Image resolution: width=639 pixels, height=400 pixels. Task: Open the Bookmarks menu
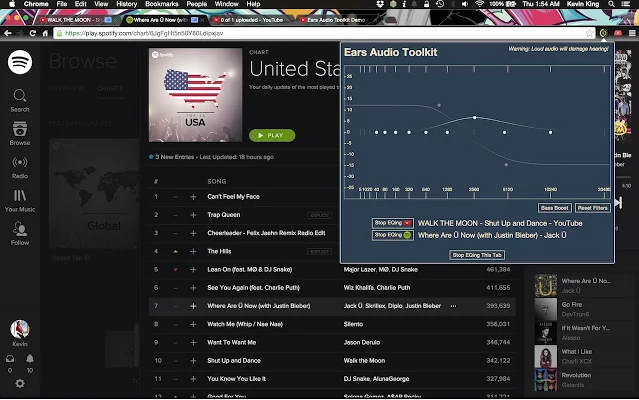161,4
